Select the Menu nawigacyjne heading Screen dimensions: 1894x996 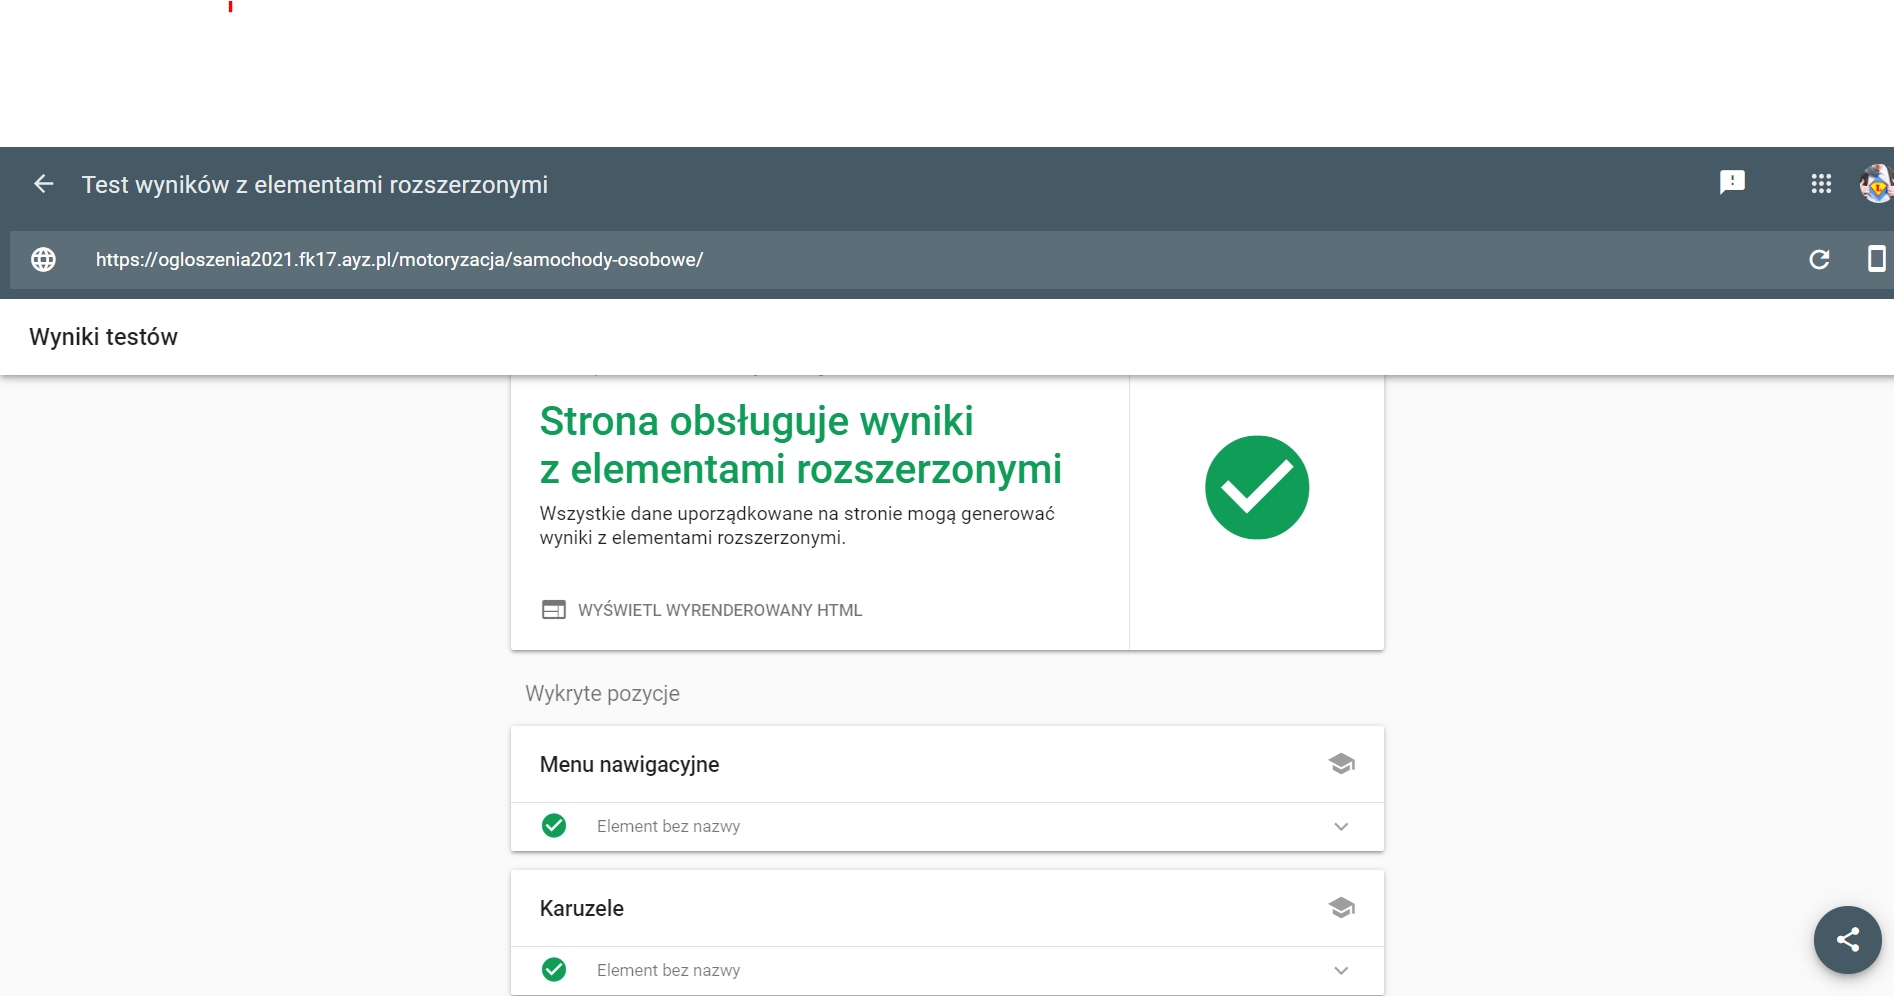(629, 765)
